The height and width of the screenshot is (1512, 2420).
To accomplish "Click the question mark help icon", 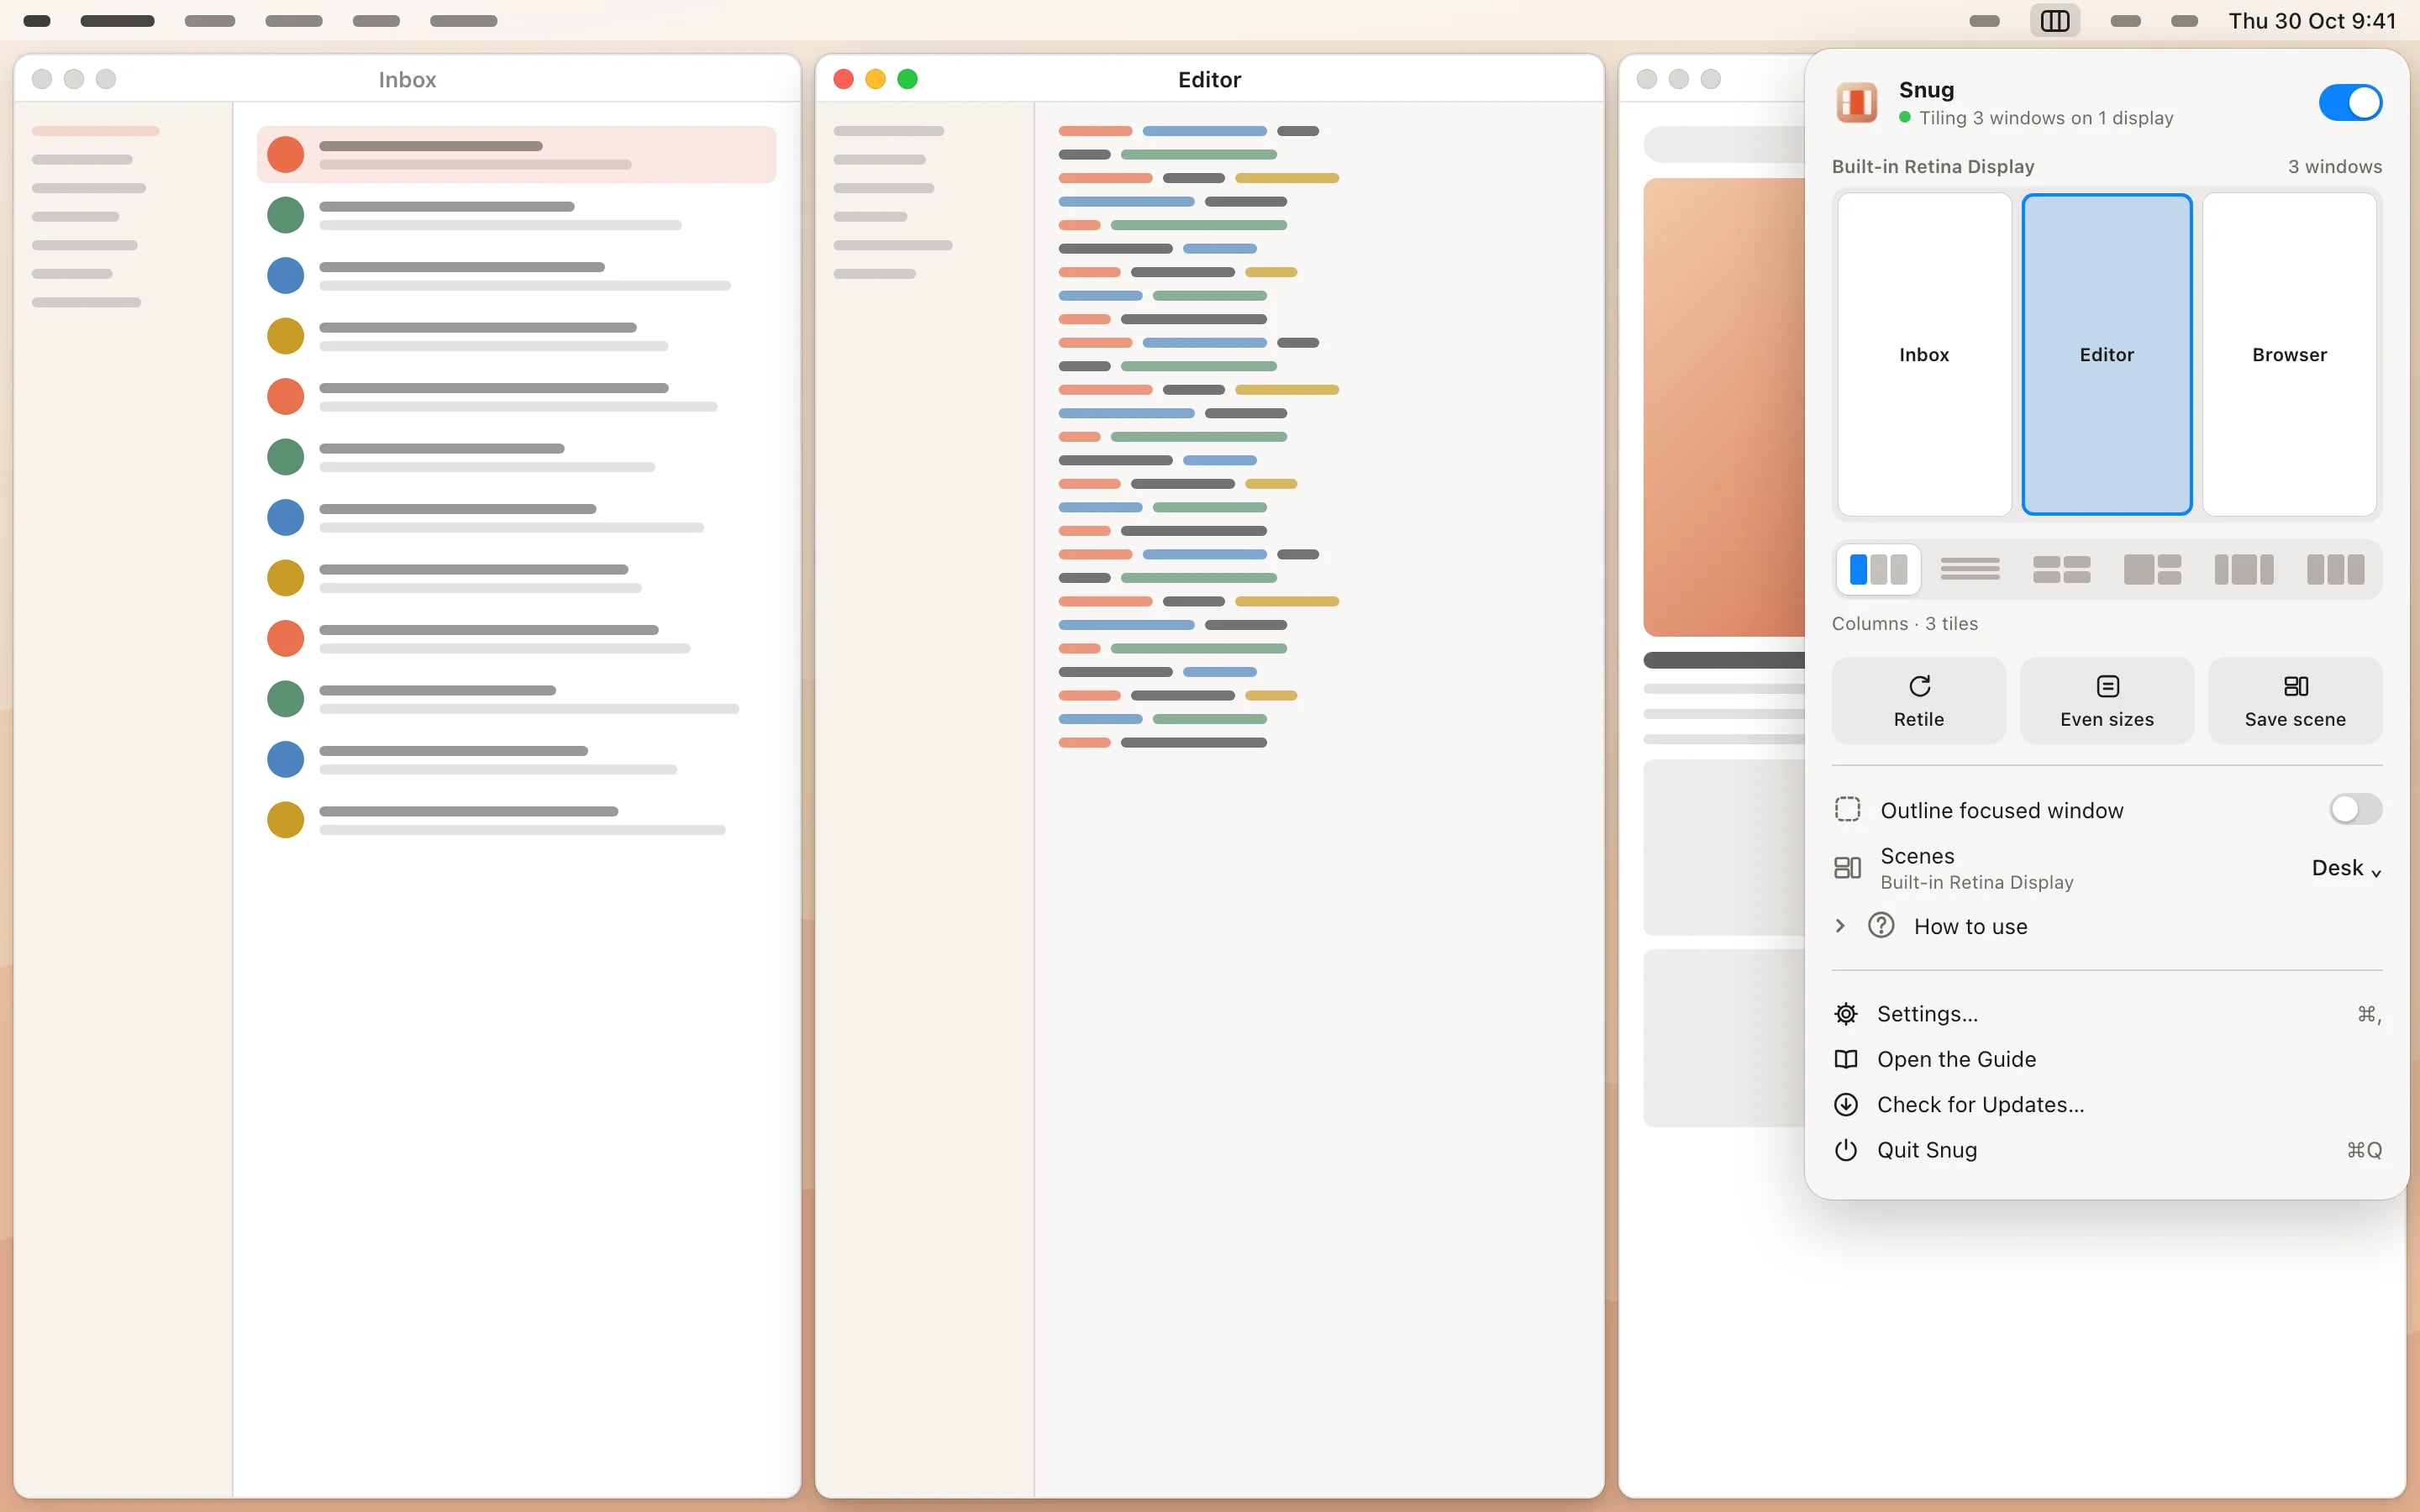I will coord(1881,925).
